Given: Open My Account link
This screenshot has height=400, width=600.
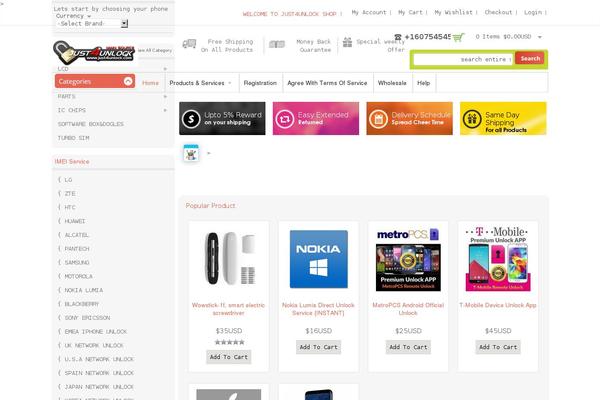Looking at the screenshot, I should [369, 13].
